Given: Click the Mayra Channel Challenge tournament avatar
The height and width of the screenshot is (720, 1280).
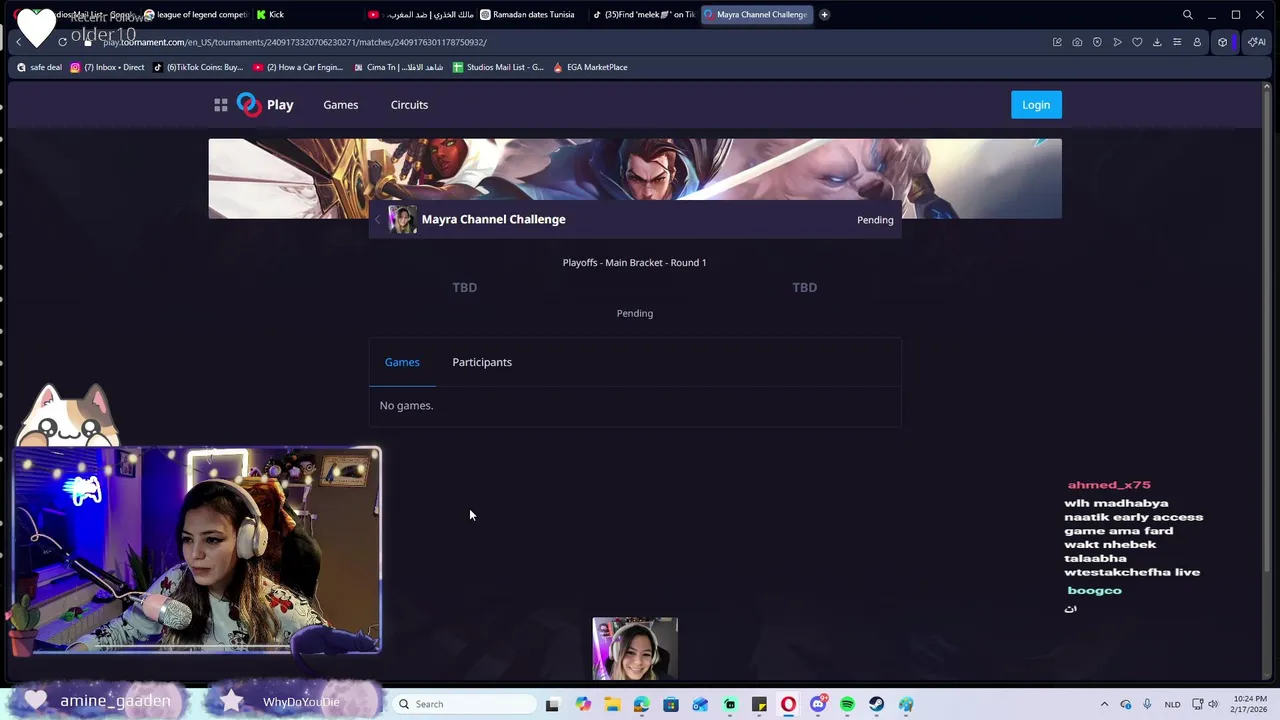Looking at the screenshot, I should [402, 219].
